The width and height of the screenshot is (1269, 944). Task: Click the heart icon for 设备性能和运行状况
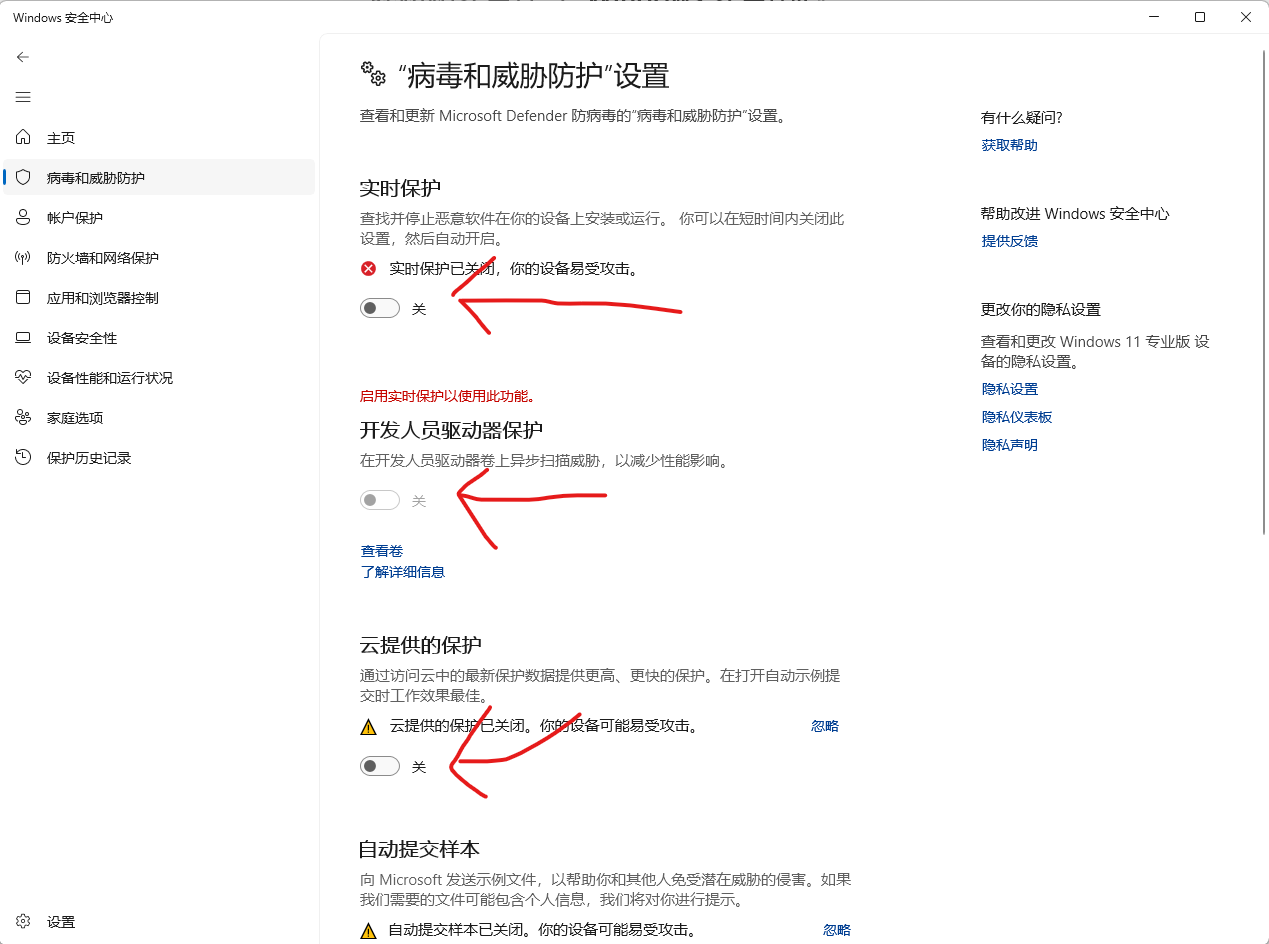[x=23, y=378]
